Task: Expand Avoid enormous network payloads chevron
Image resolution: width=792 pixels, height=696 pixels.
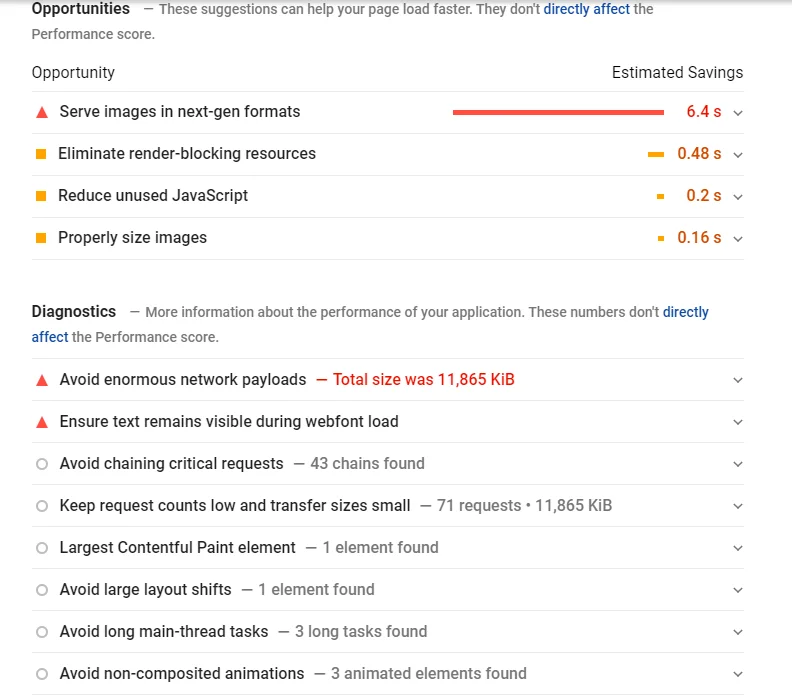Action: tap(738, 380)
